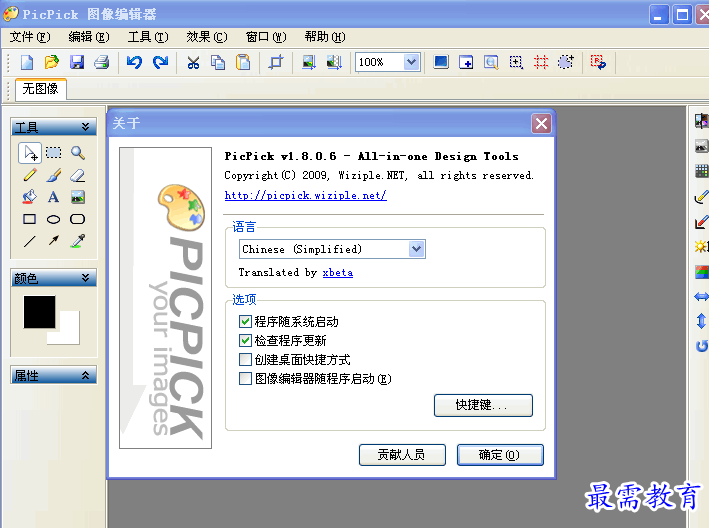Capture full screen with the monitor icon
709x528 pixels.
point(441,62)
